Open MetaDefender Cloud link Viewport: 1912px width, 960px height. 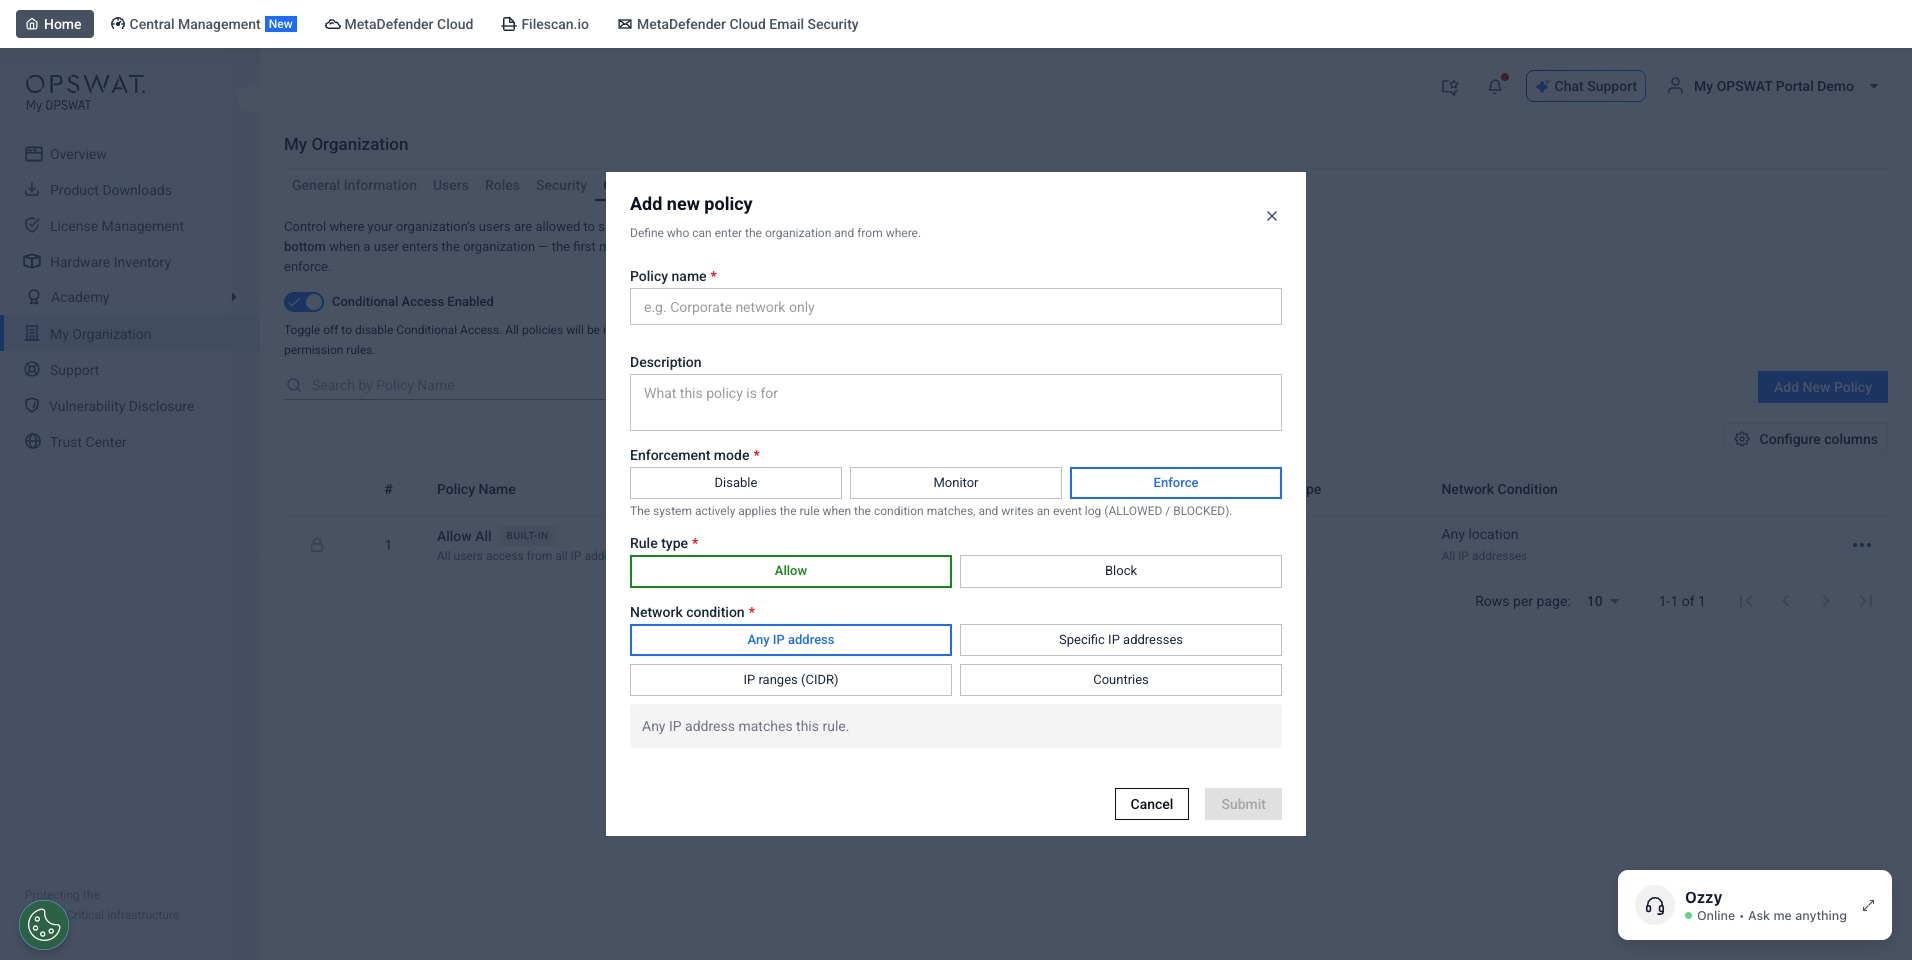tap(399, 24)
